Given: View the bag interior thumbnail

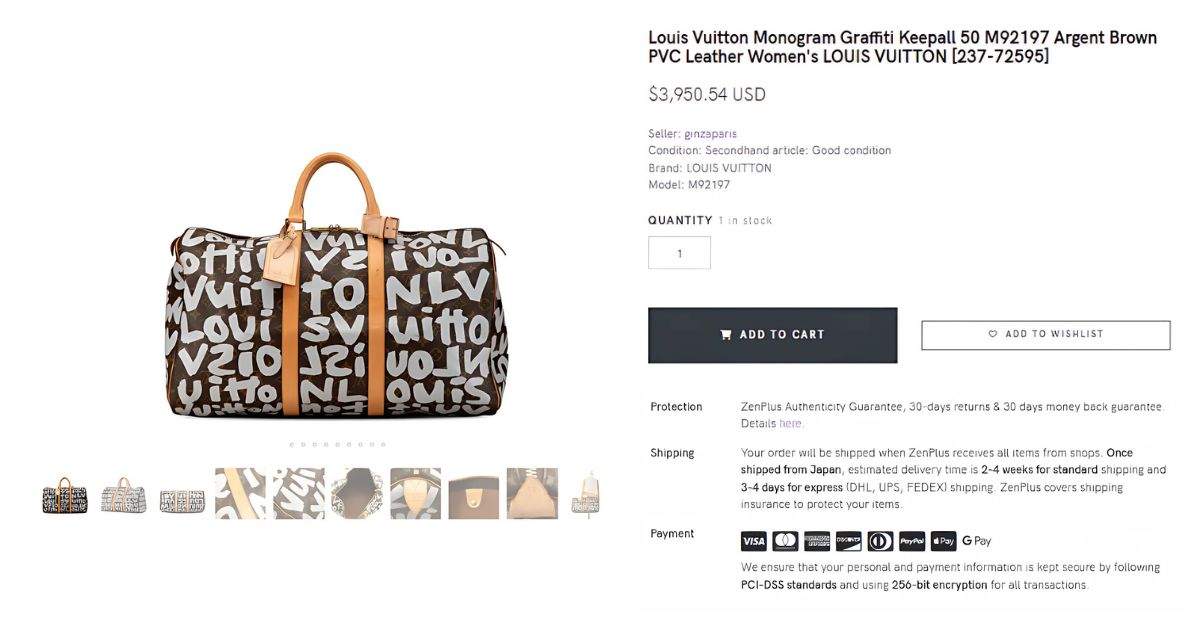Looking at the screenshot, I should [357, 494].
